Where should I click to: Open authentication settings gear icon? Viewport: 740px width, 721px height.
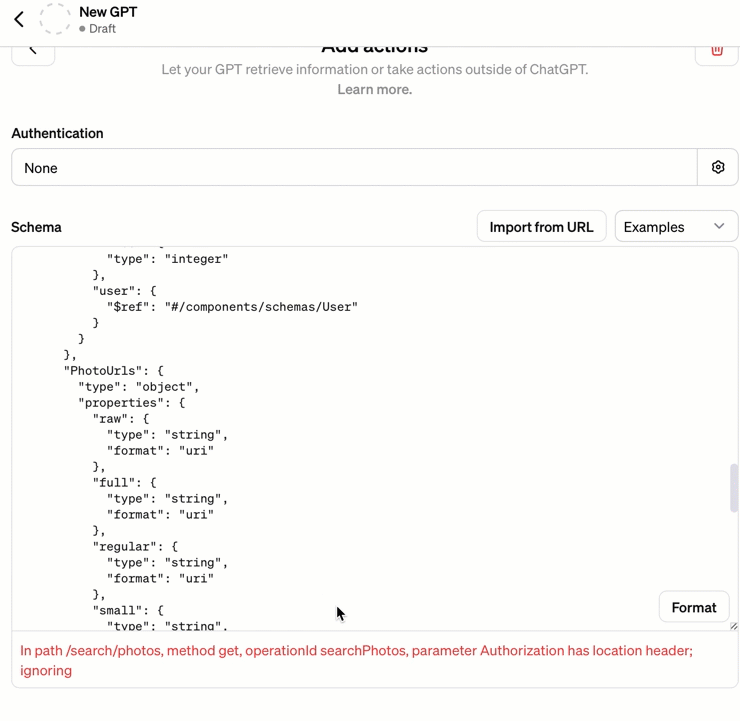(x=718, y=168)
